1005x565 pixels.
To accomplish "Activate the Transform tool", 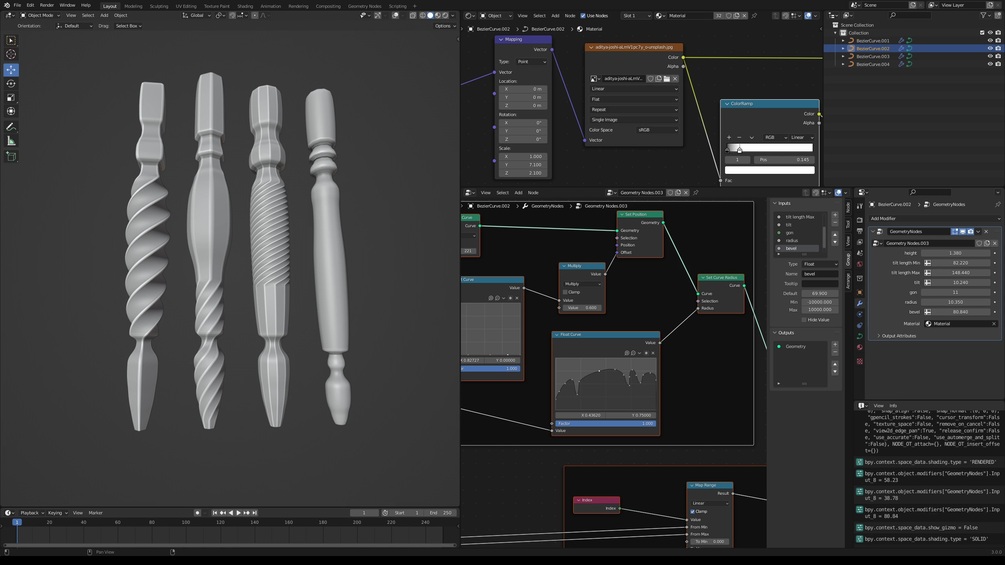I will [11, 111].
